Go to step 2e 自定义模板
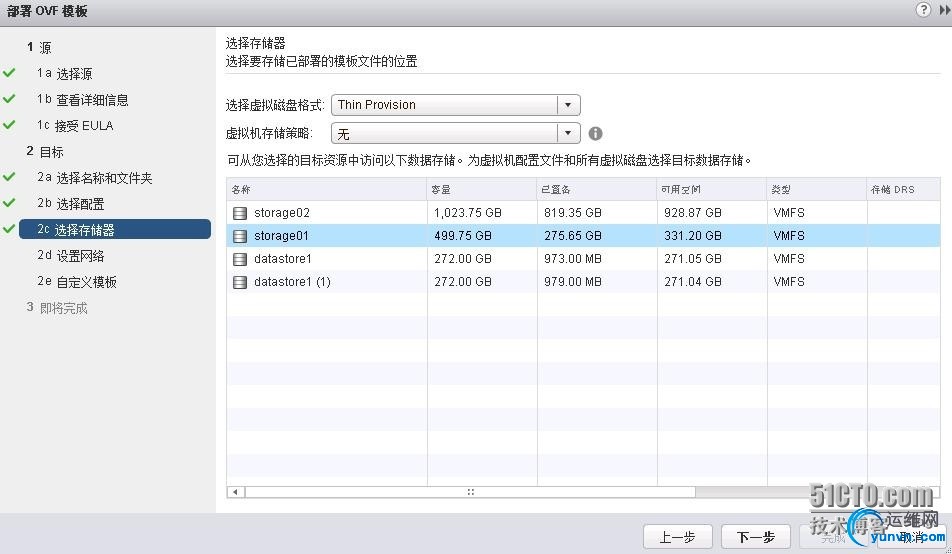952x554 pixels. click(x=76, y=282)
